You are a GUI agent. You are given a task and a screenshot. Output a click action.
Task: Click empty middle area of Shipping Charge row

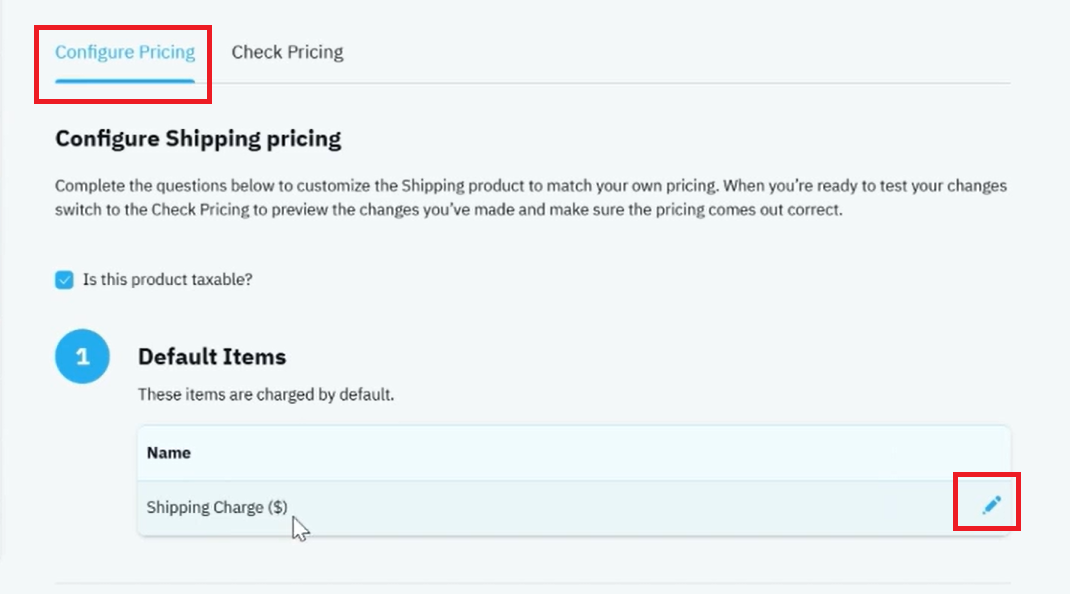click(614, 508)
